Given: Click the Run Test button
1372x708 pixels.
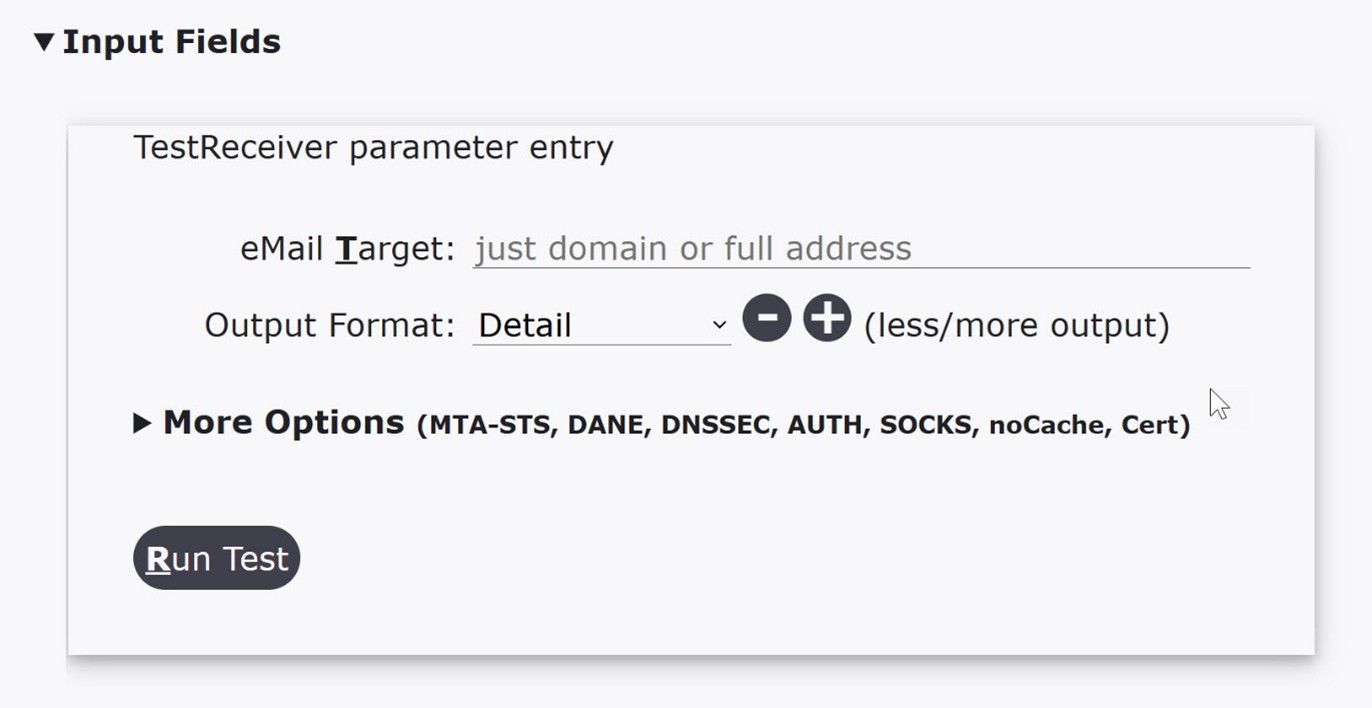Looking at the screenshot, I should (215, 557).
